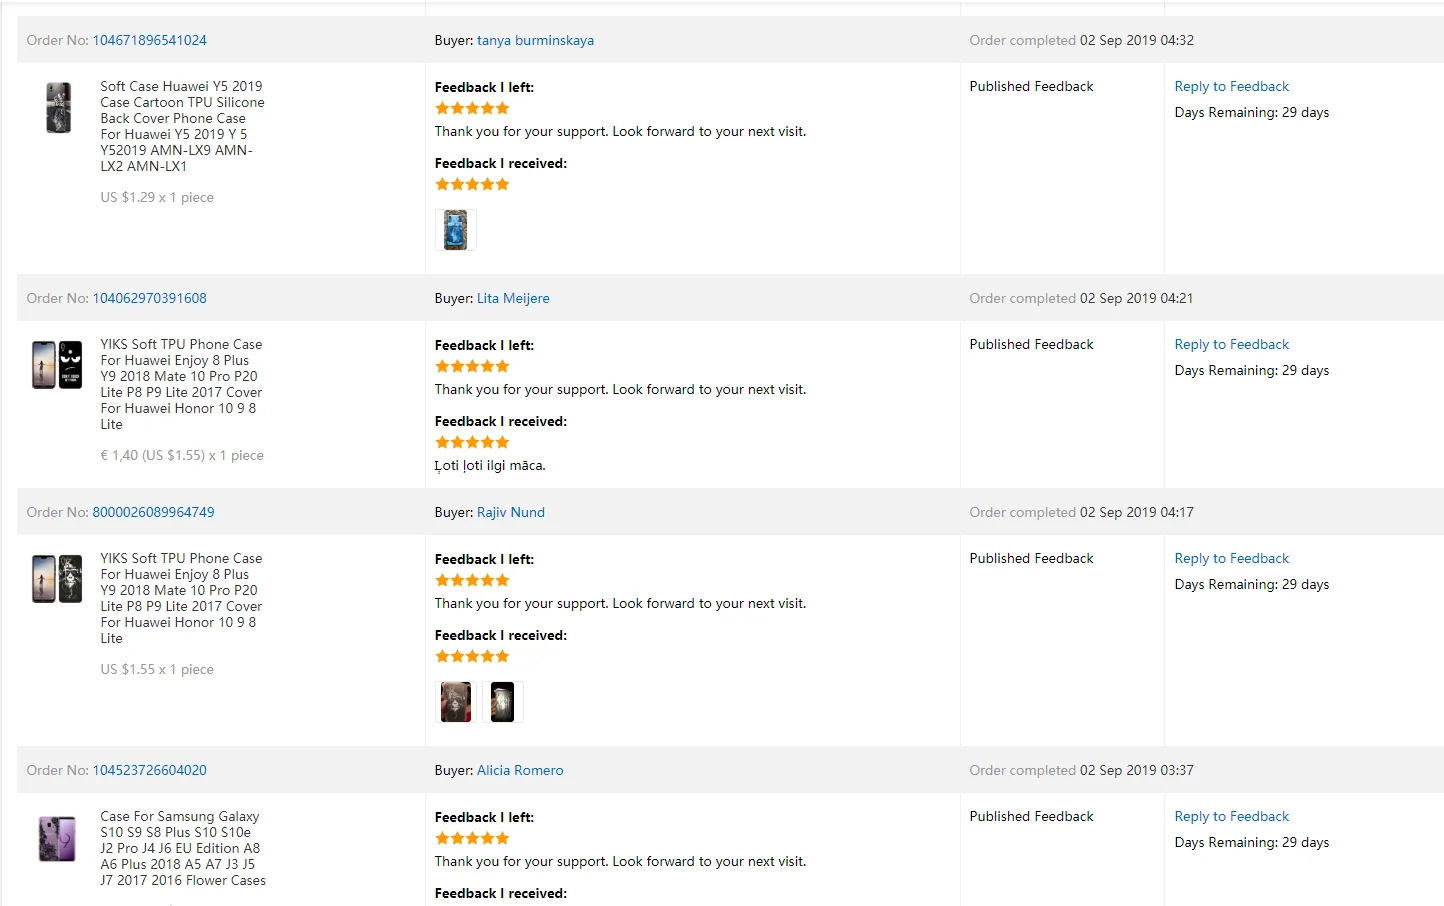Viewport: 1444px width, 906px height.
Task: Reply to Feedback for Rajiv Nund's order
Action: click(x=1232, y=558)
